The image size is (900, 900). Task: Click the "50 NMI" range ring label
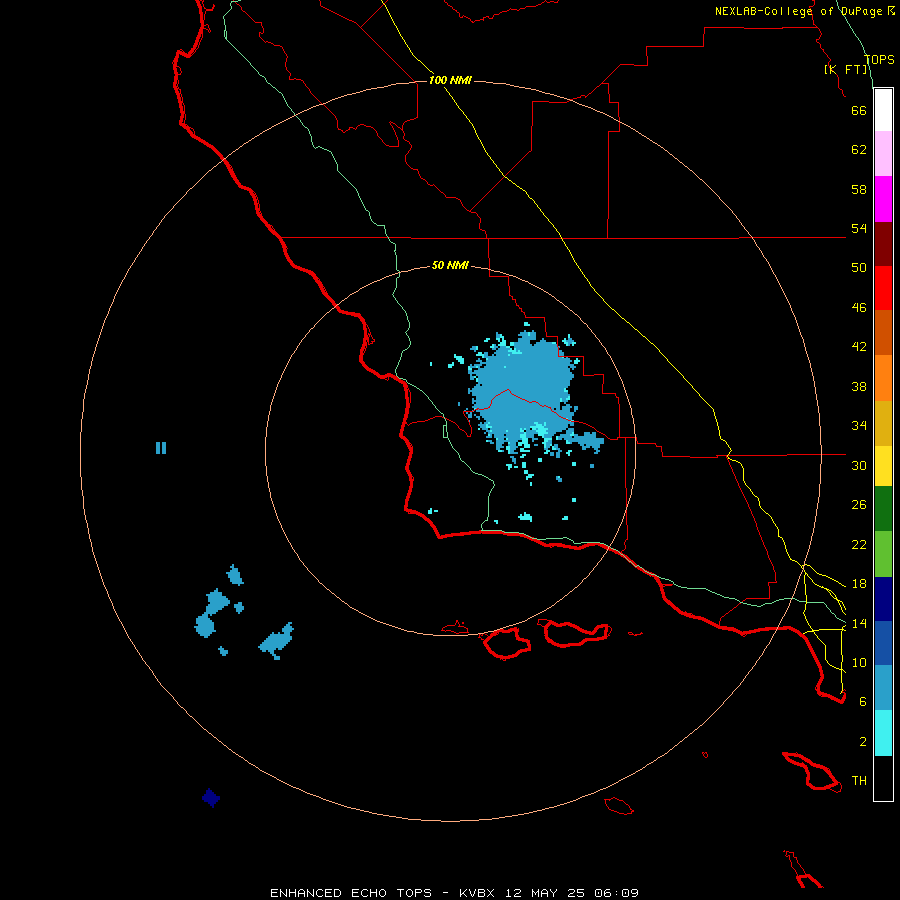450,265
